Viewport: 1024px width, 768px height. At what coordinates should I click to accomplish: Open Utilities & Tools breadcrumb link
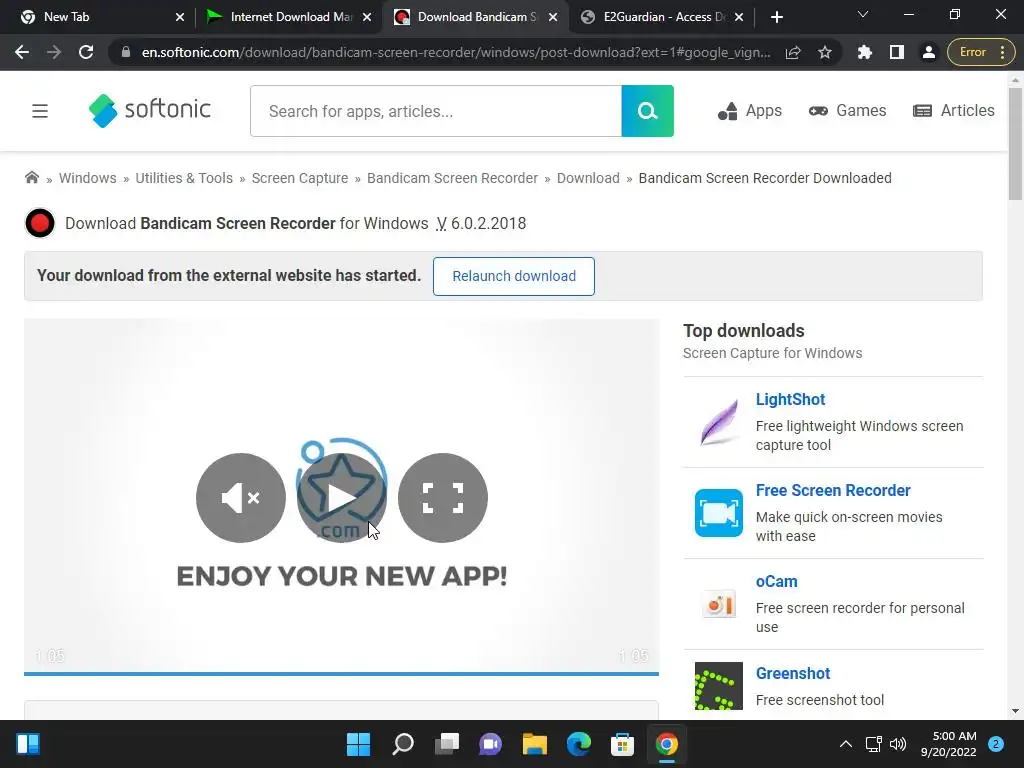(x=184, y=178)
